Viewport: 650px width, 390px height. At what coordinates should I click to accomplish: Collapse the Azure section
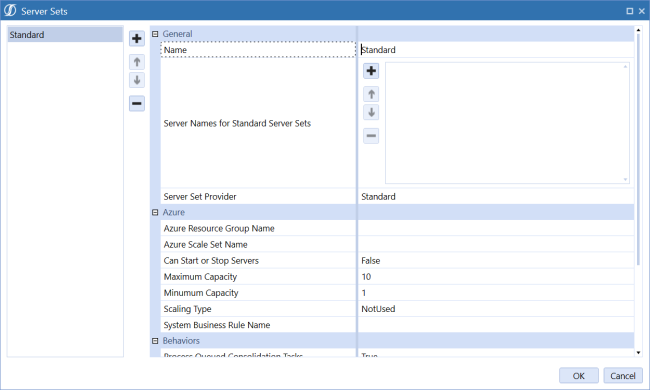(155, 212)
